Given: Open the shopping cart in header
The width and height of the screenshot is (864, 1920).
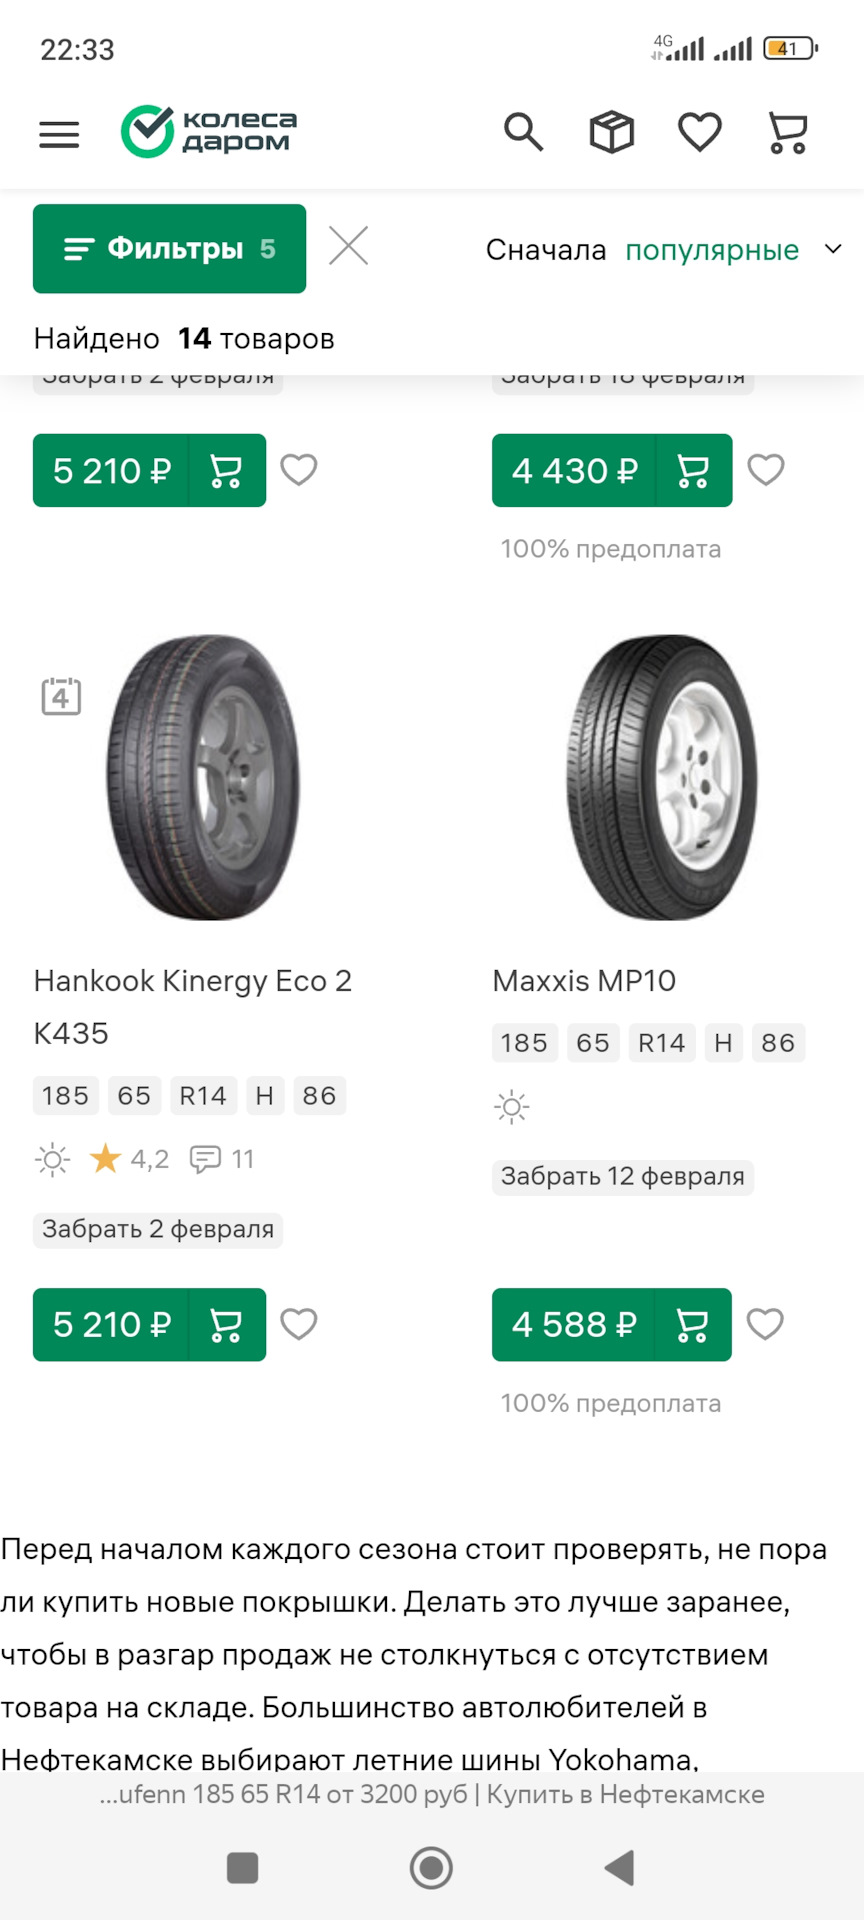Looking at the screenshot, I should pos(787,133).
